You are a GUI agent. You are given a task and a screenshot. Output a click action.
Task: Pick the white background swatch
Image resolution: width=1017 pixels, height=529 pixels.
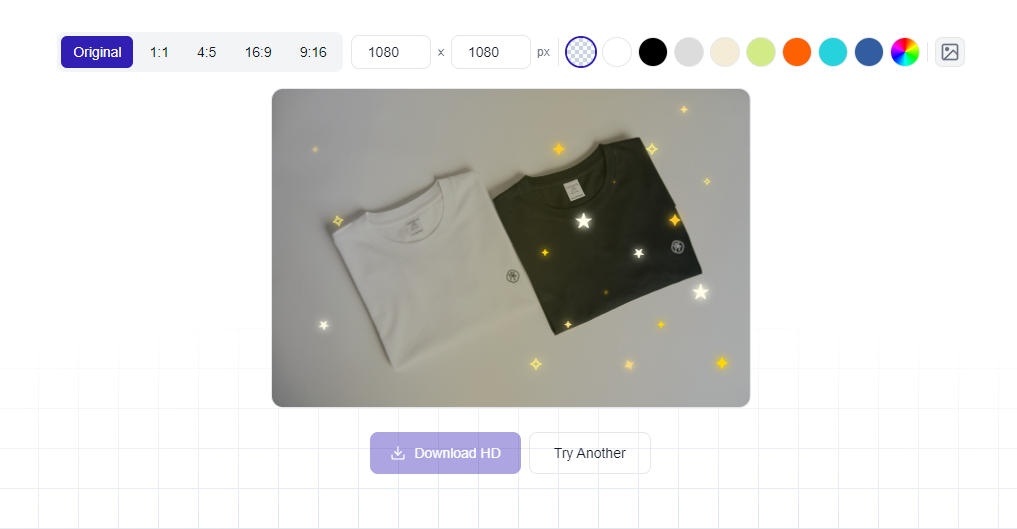pyautogui.click(x=617, y=52)
